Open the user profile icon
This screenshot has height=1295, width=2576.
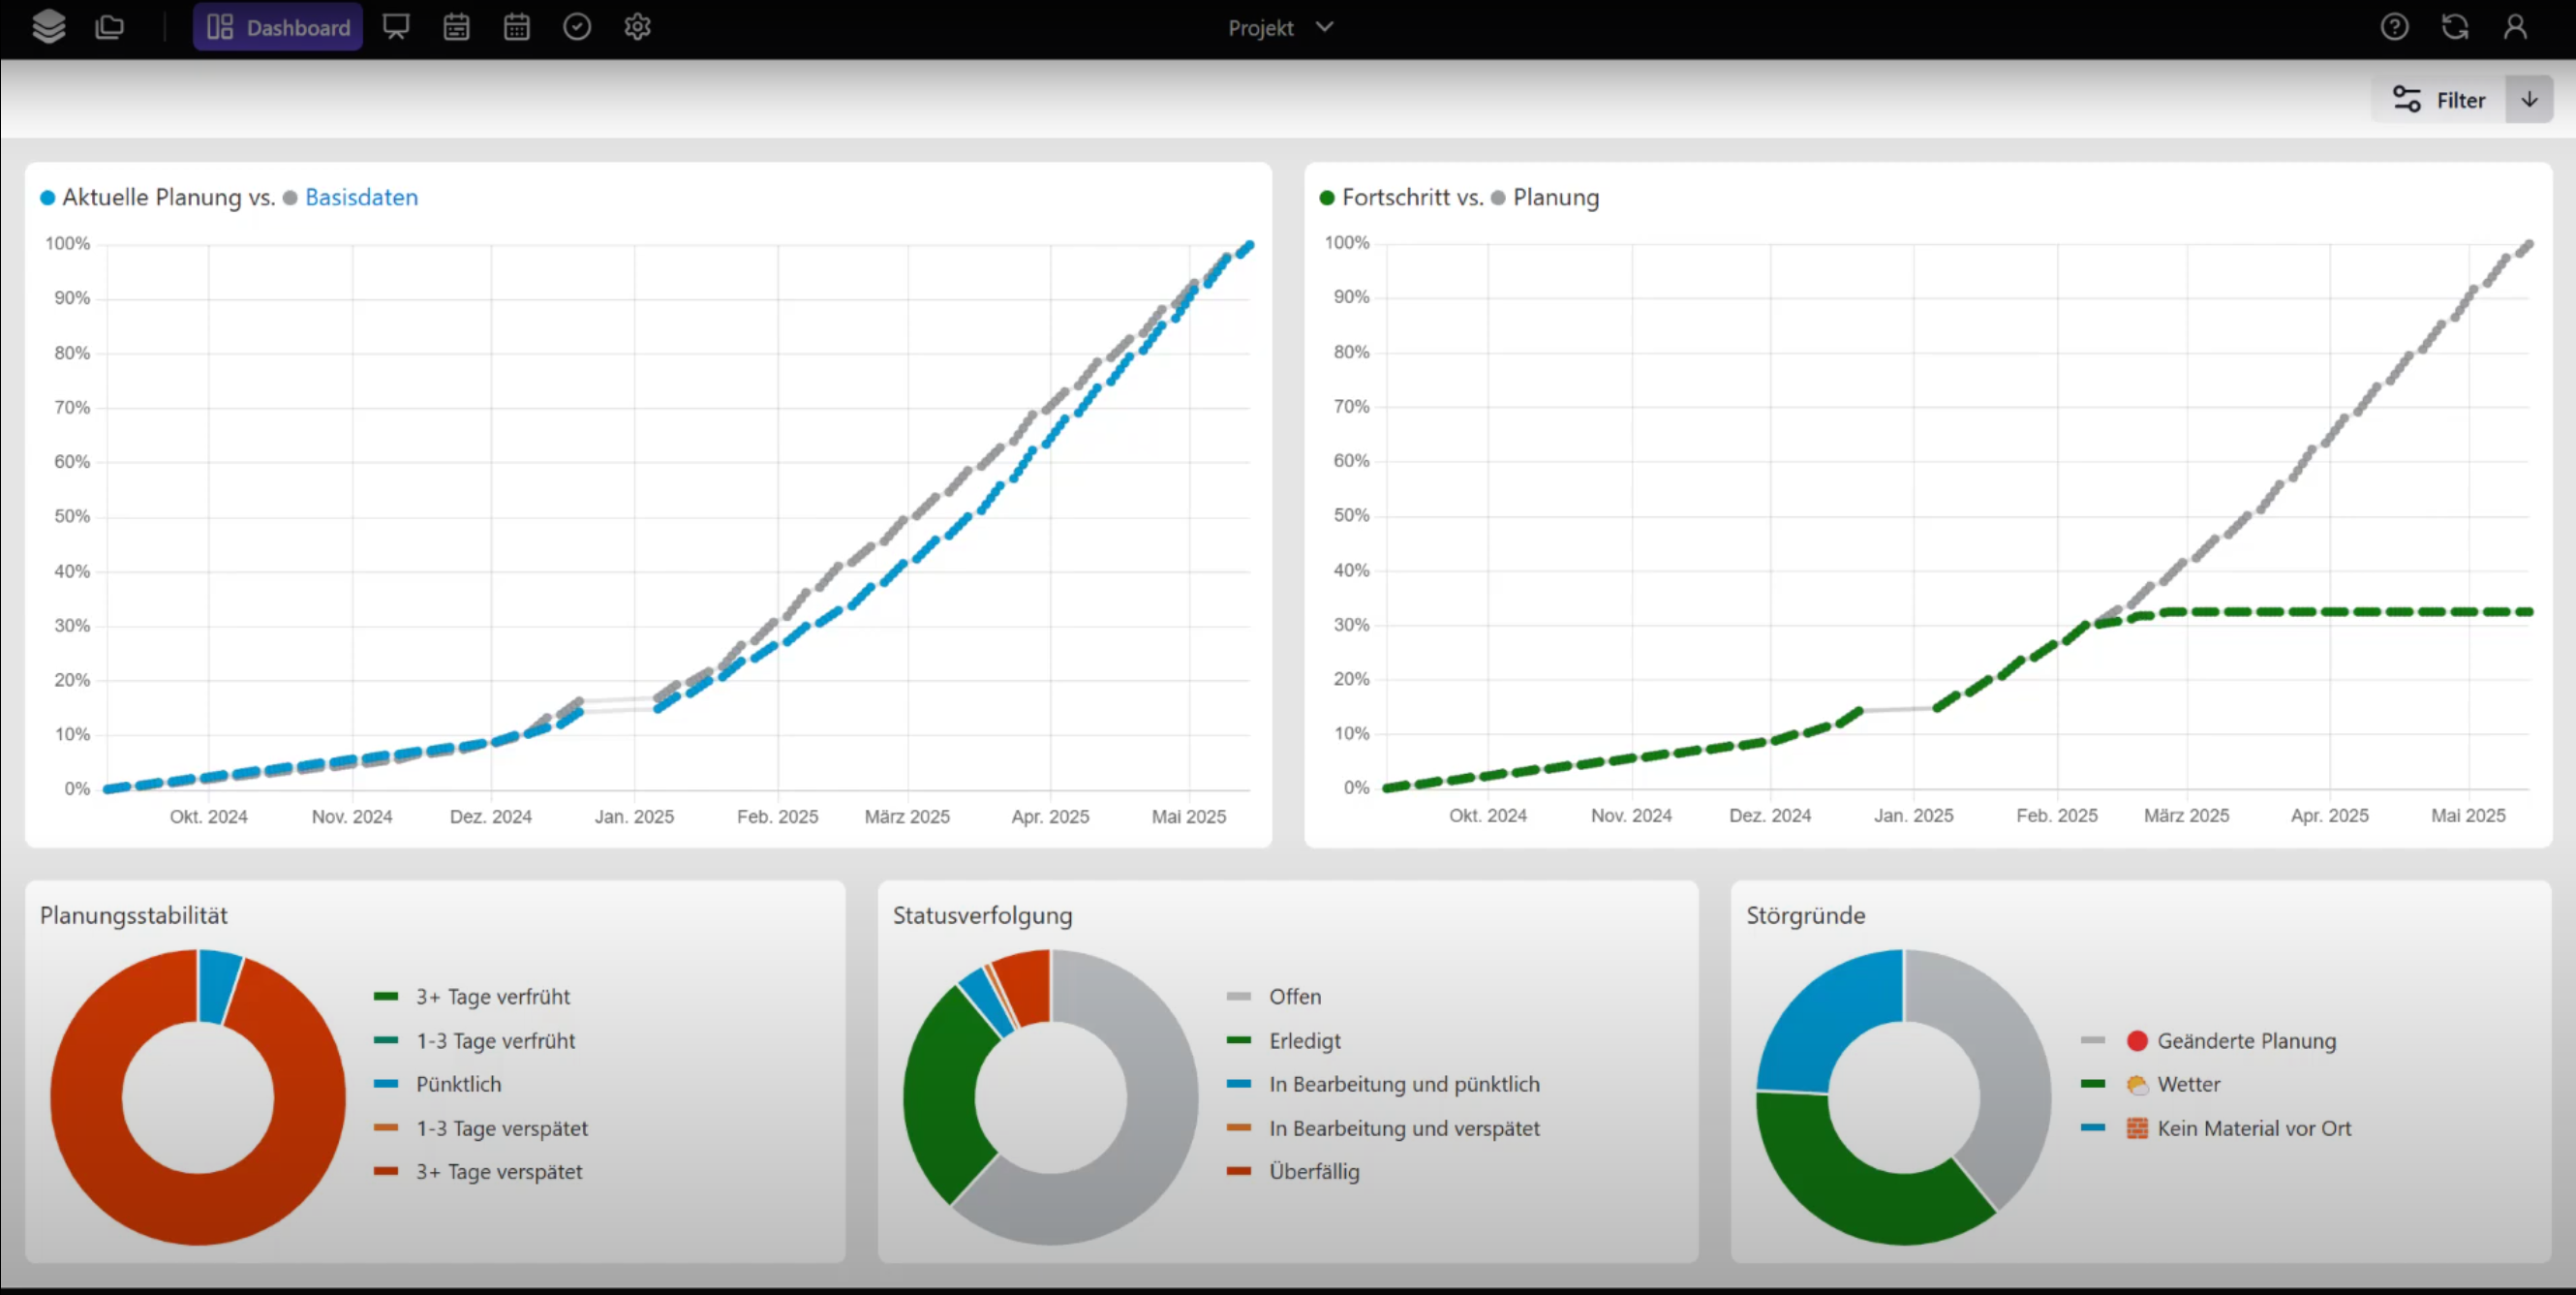[2515, 27]
